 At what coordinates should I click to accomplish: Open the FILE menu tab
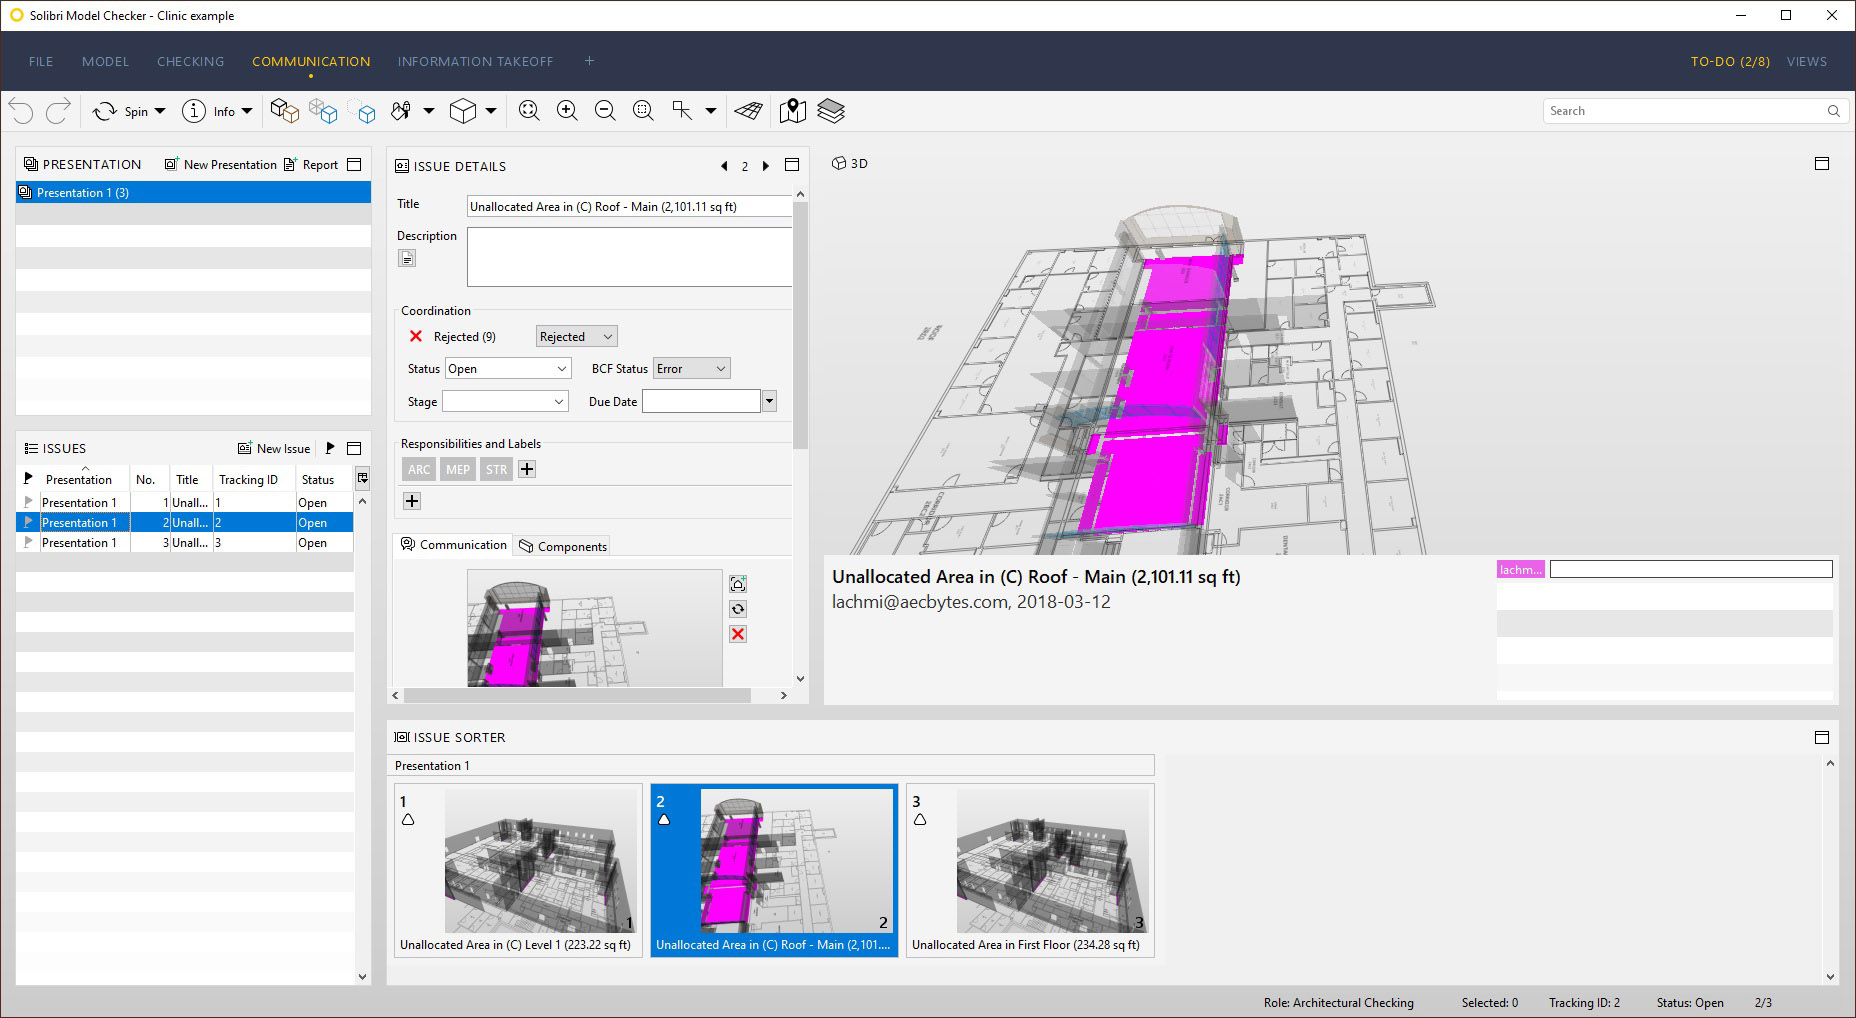pyautogui.click(x=41, y=61)
